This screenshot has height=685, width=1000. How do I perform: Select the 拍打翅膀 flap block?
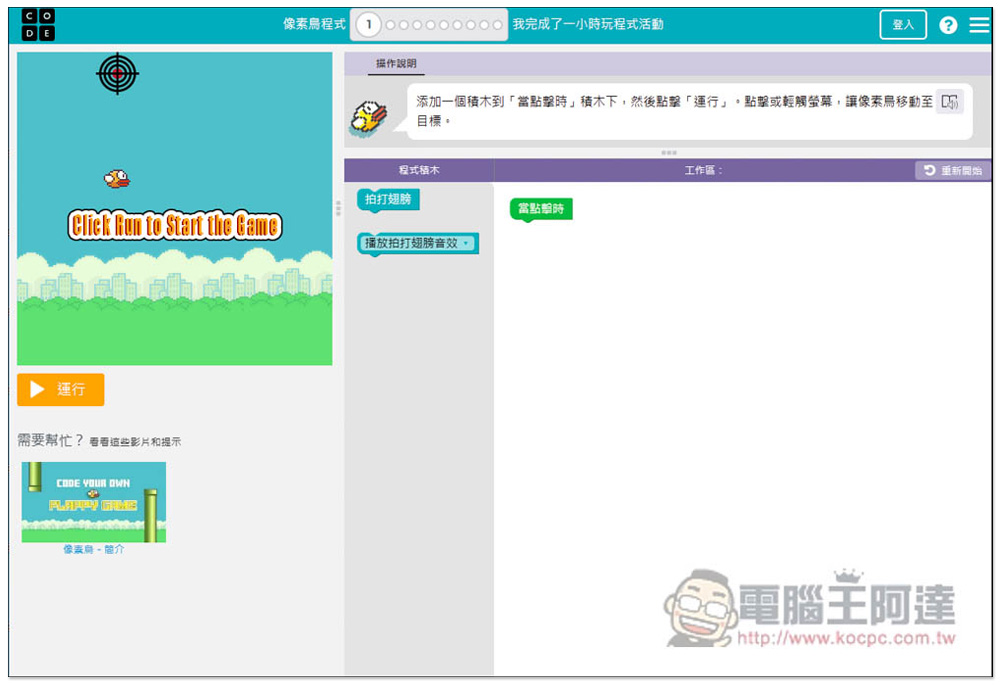coord(388,199)
